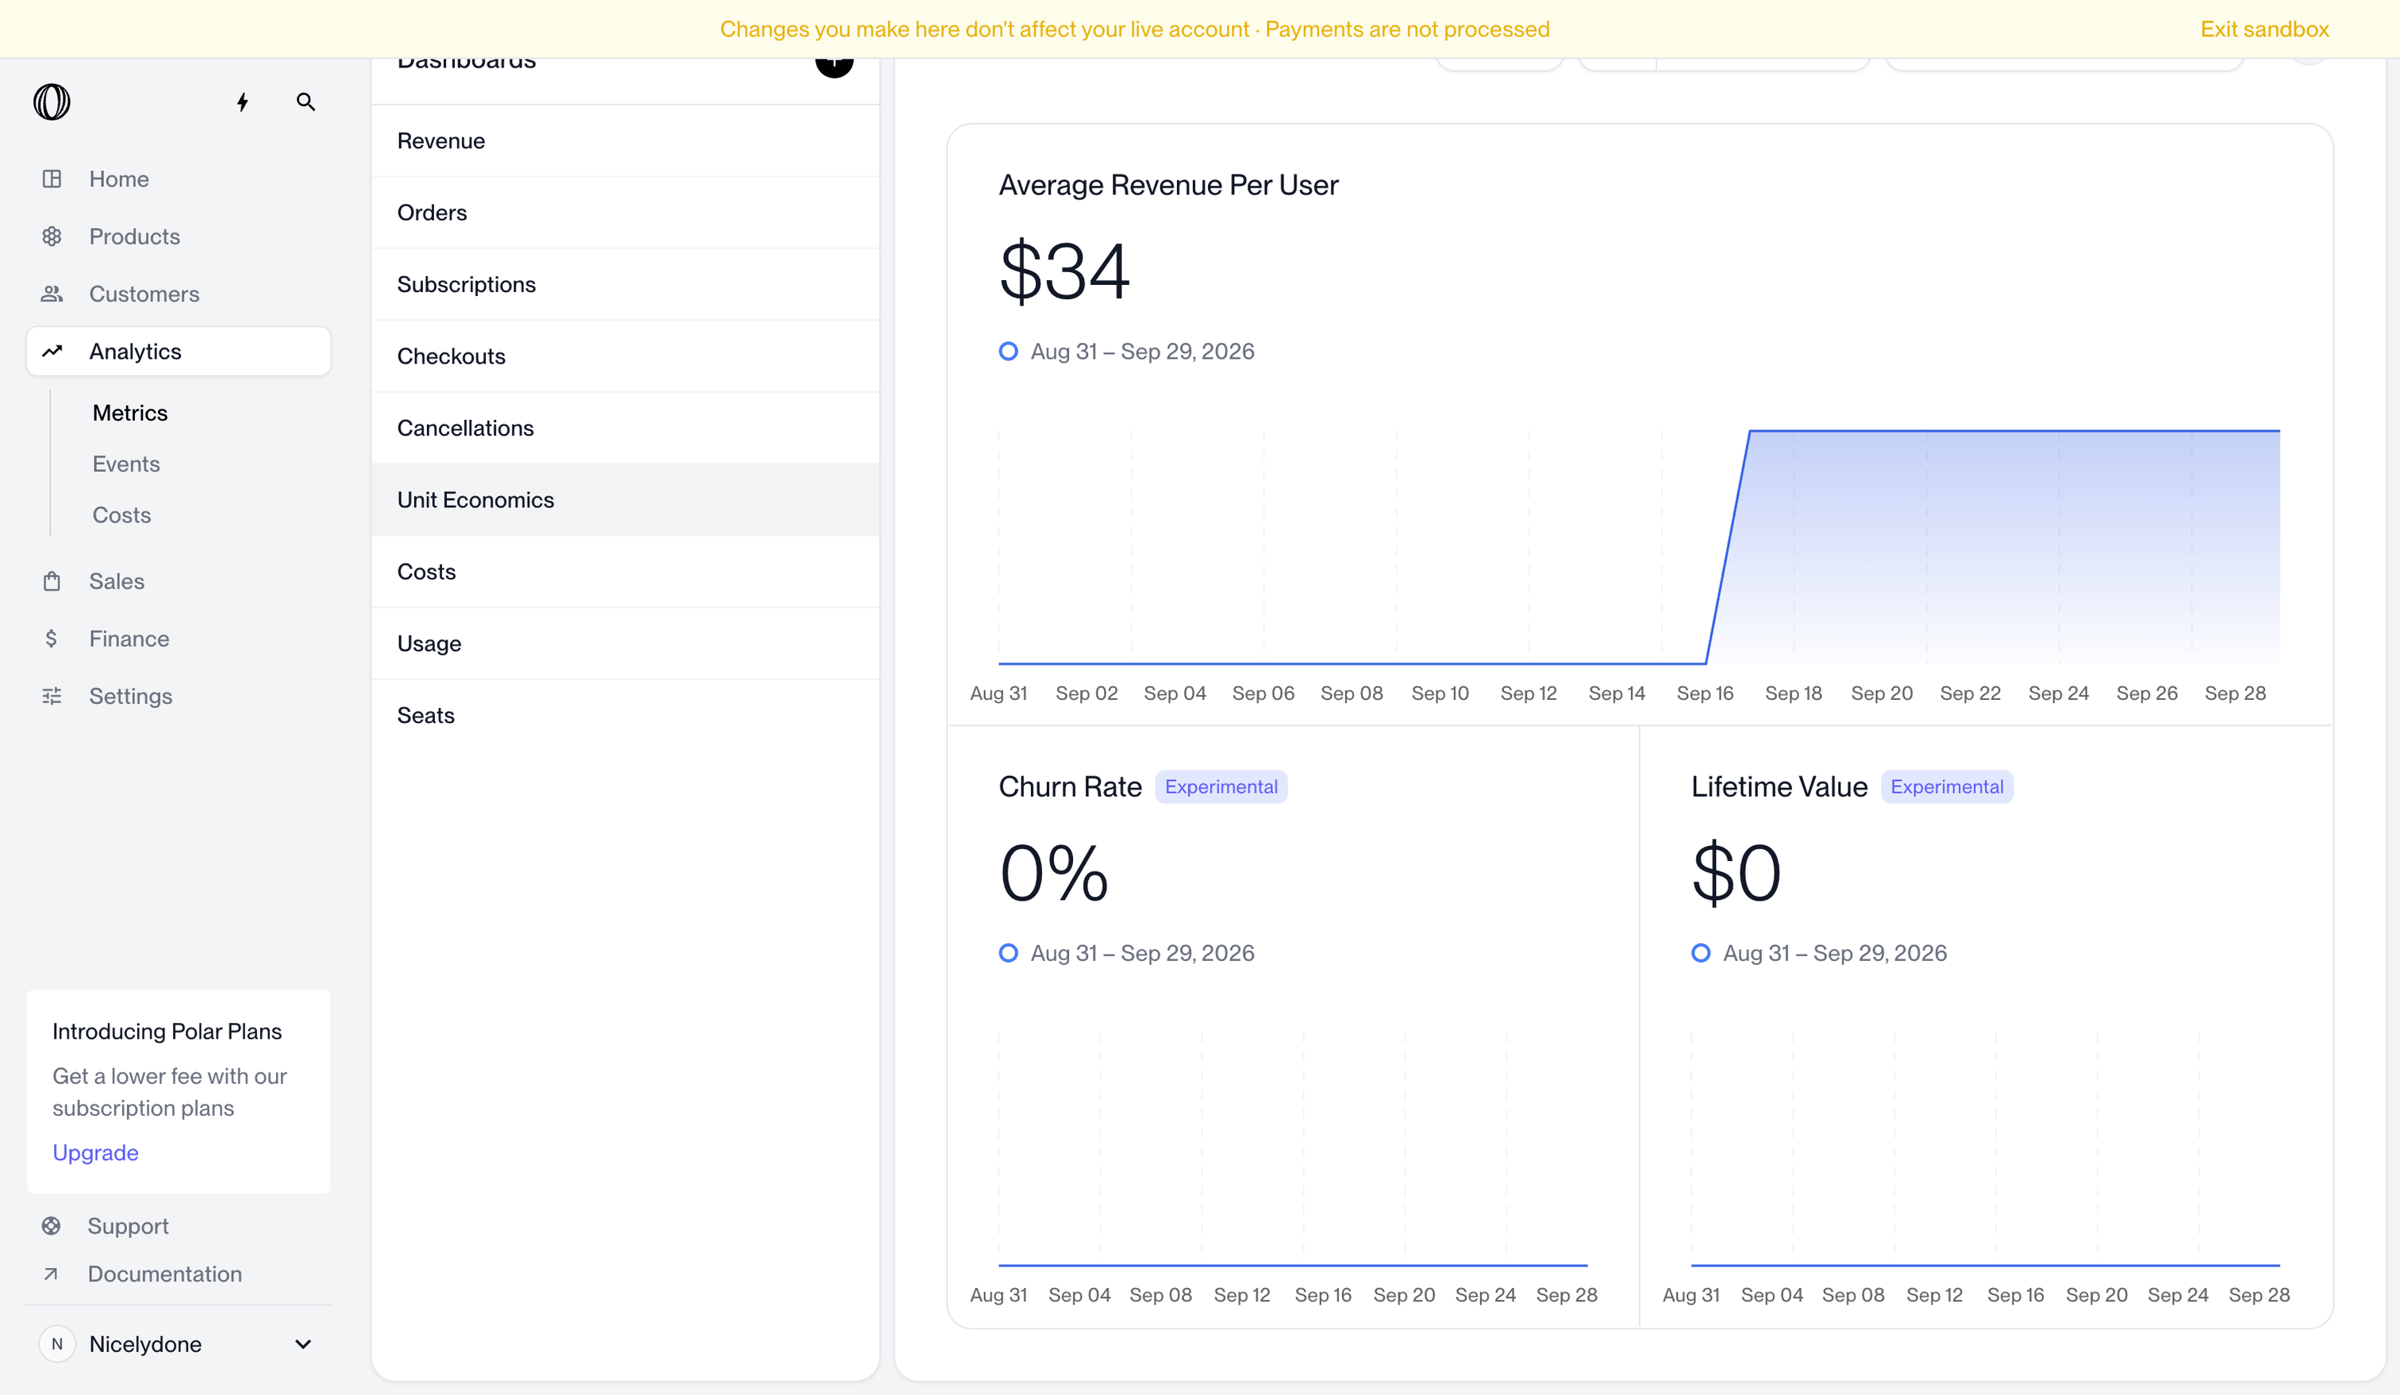Select the Seats dashboard
2400x1395 pixels.
pyautogui.click(x=625, y=716)
